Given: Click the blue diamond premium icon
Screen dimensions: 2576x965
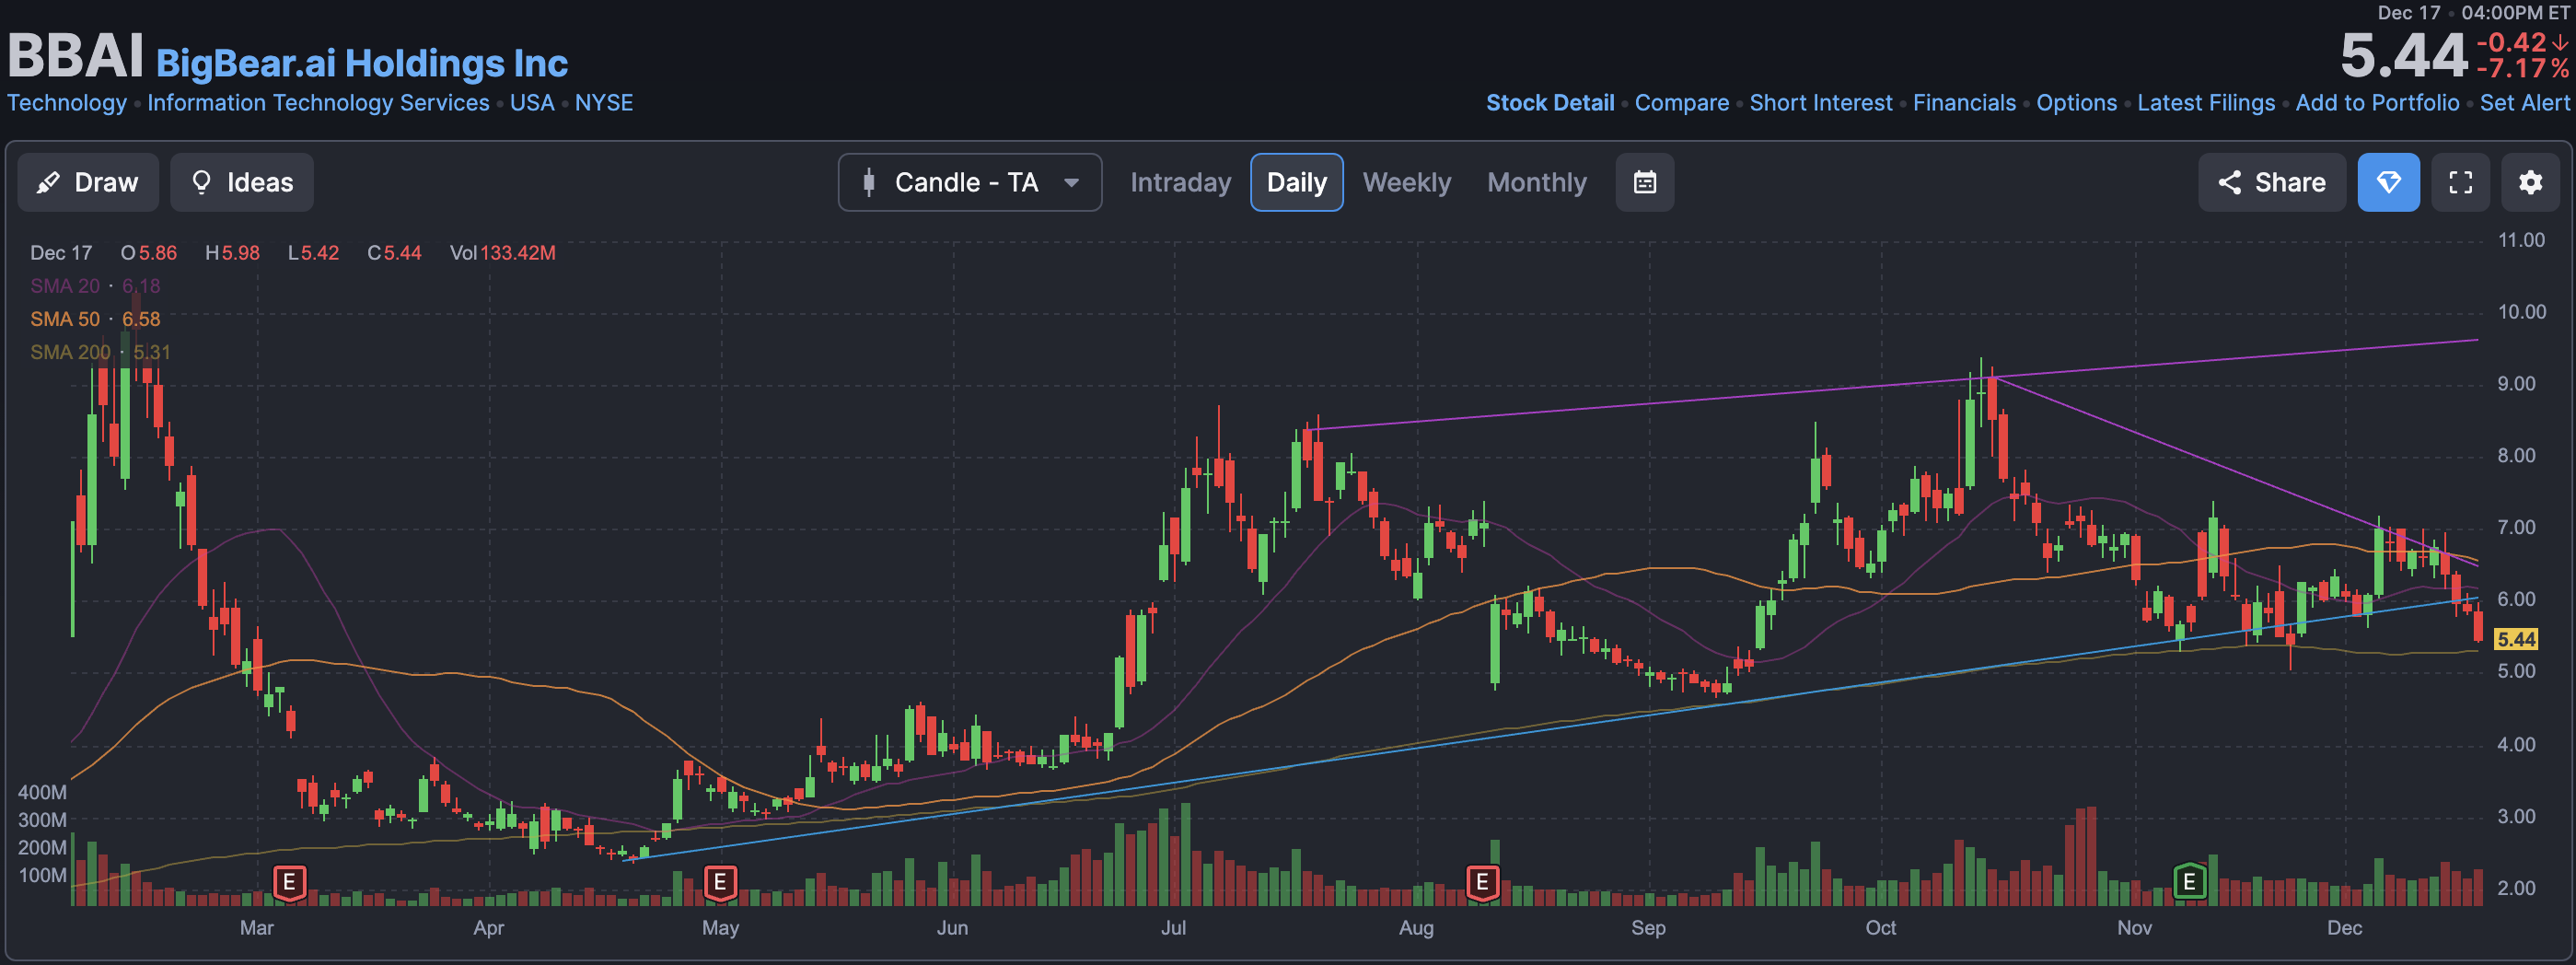Looking at the screenshot, I should [x=2389, y=182].
